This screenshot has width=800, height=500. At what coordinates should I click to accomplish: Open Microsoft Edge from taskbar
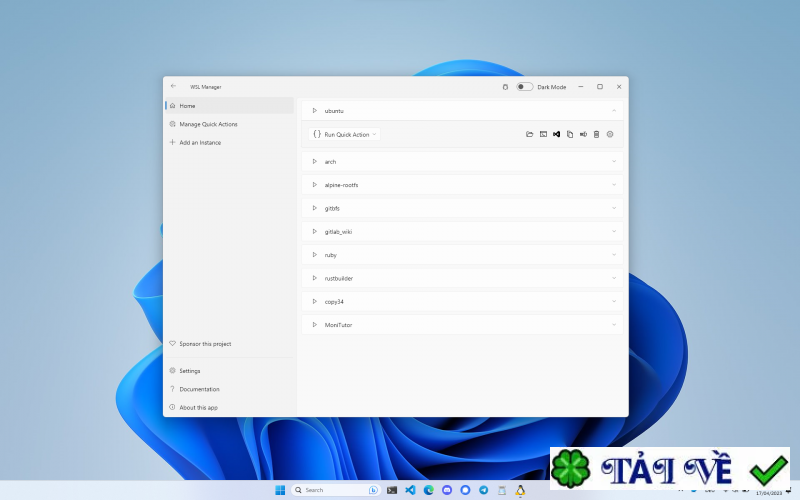pos(429,490)
